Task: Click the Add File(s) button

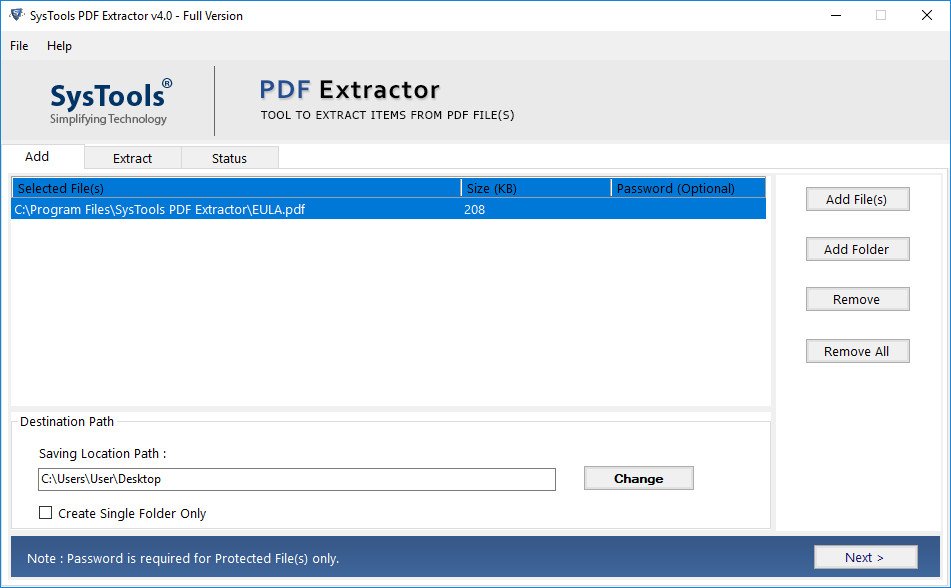Action: click(x=857, y=199)
